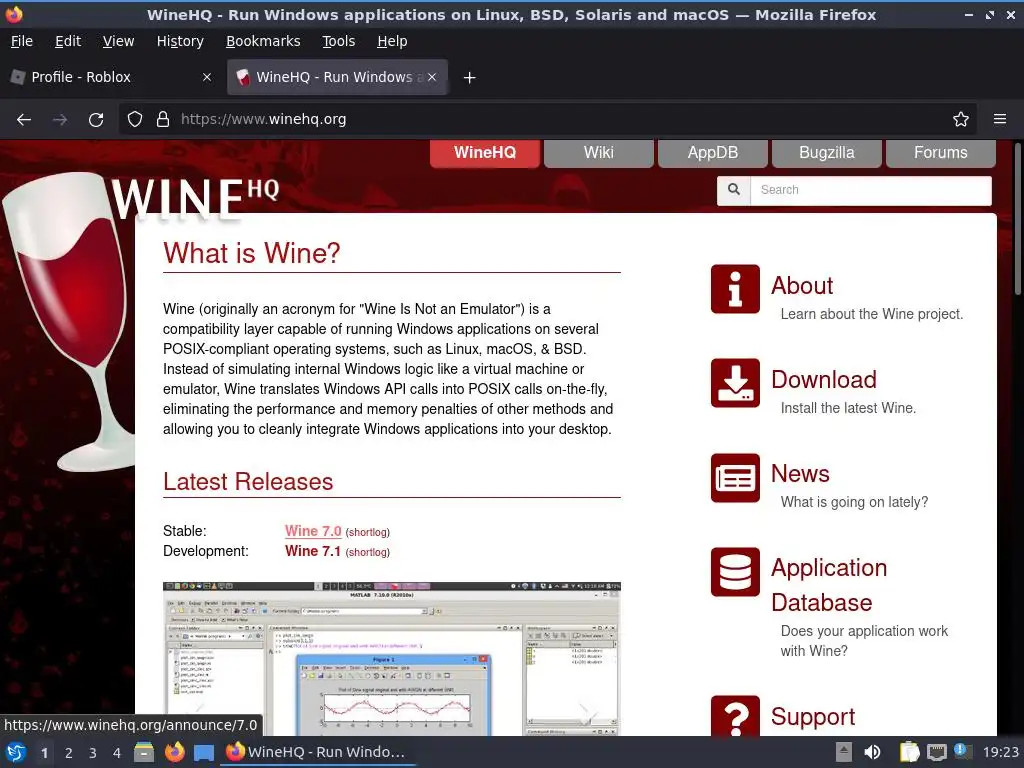Open shortlog for Wine 7.1

pos(368,552)
